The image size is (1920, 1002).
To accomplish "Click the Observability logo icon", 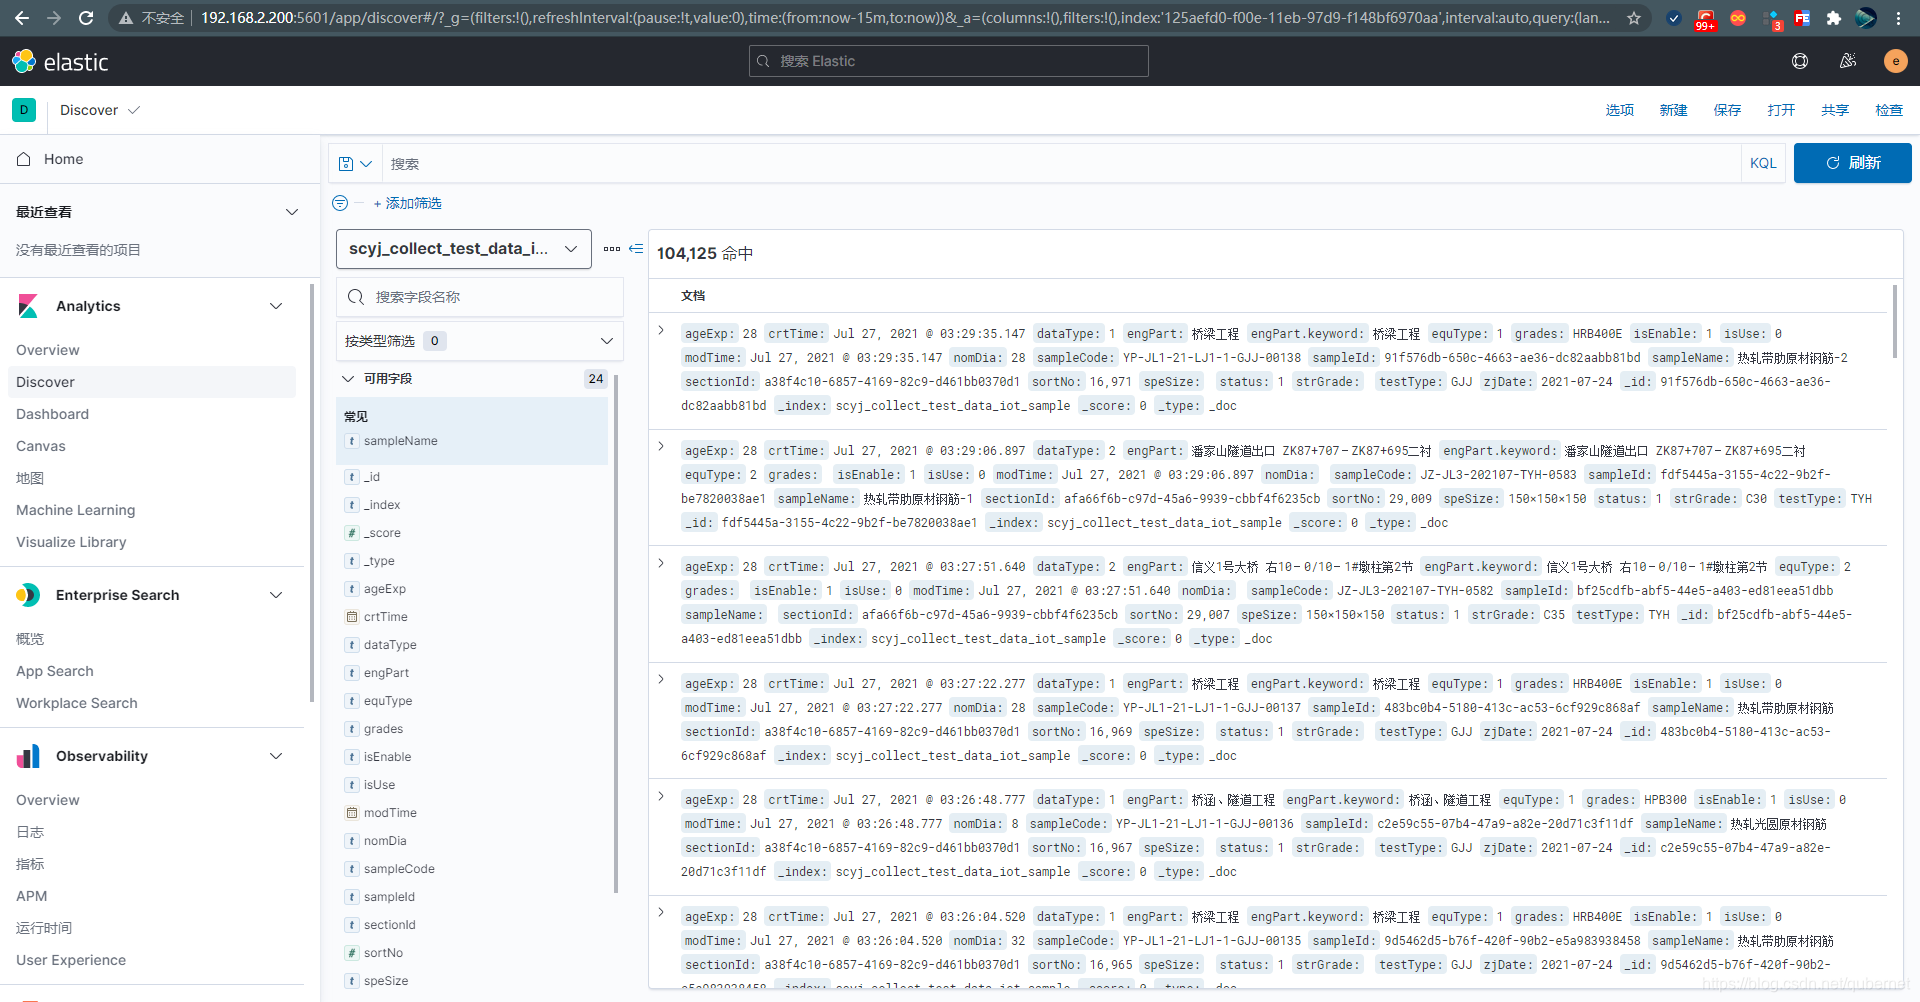I will 28,756.
